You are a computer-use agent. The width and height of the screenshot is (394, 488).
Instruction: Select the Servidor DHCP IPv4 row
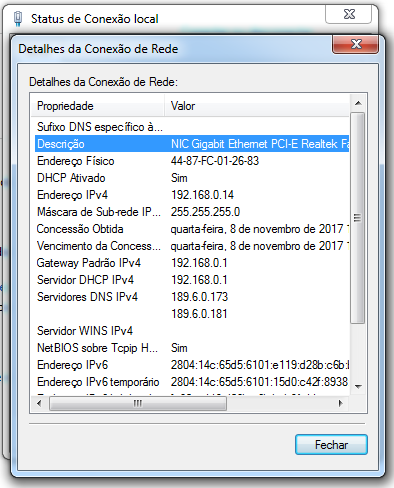point(192,280)
